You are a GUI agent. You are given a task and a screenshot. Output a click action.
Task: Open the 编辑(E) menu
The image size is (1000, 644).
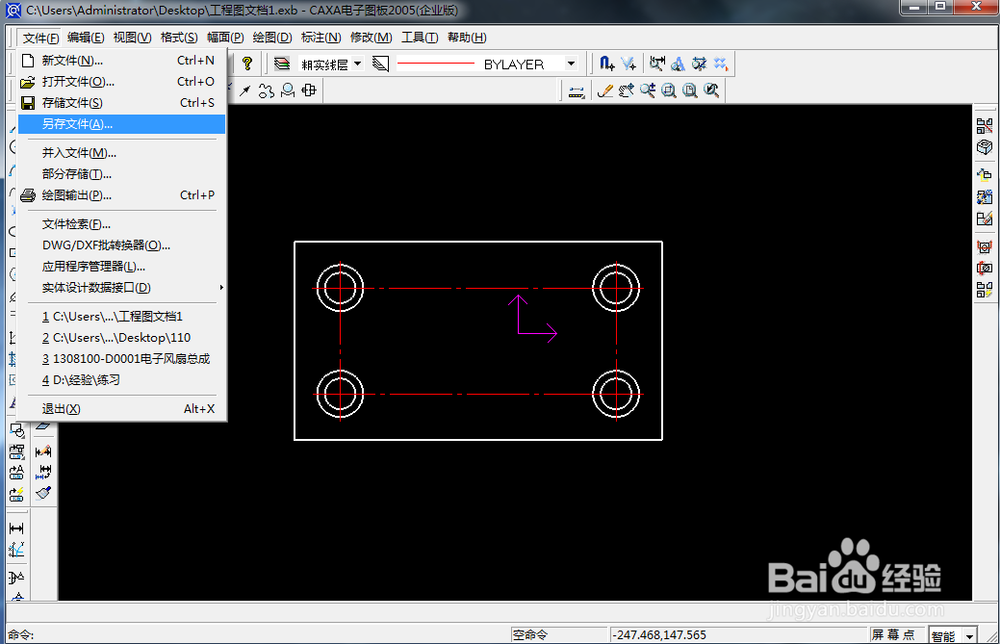click(85, 38)
